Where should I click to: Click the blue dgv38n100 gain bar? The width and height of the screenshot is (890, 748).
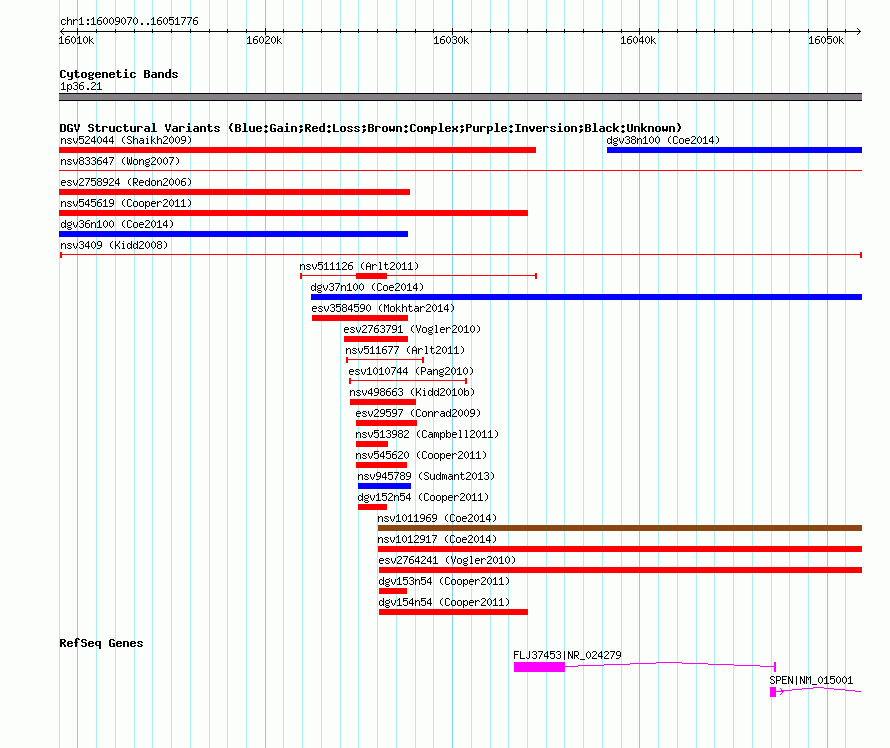click(734, 150)
